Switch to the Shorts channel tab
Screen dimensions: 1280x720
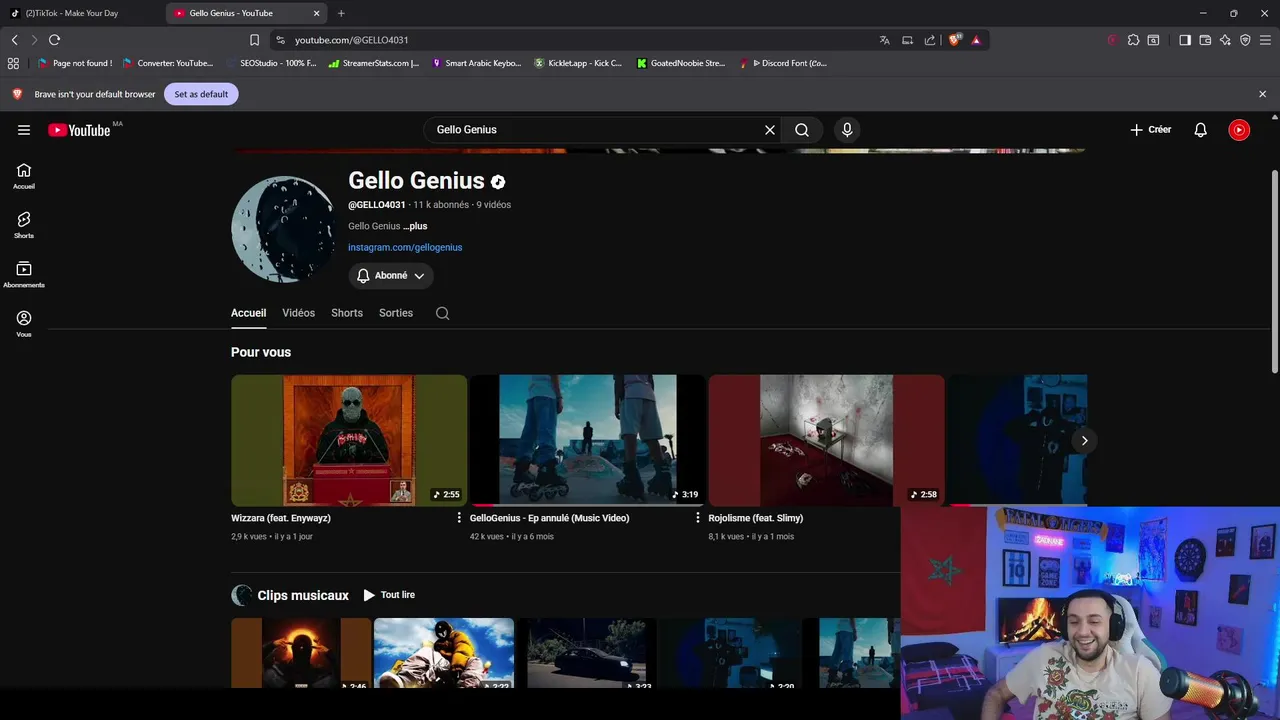point(347,313)
